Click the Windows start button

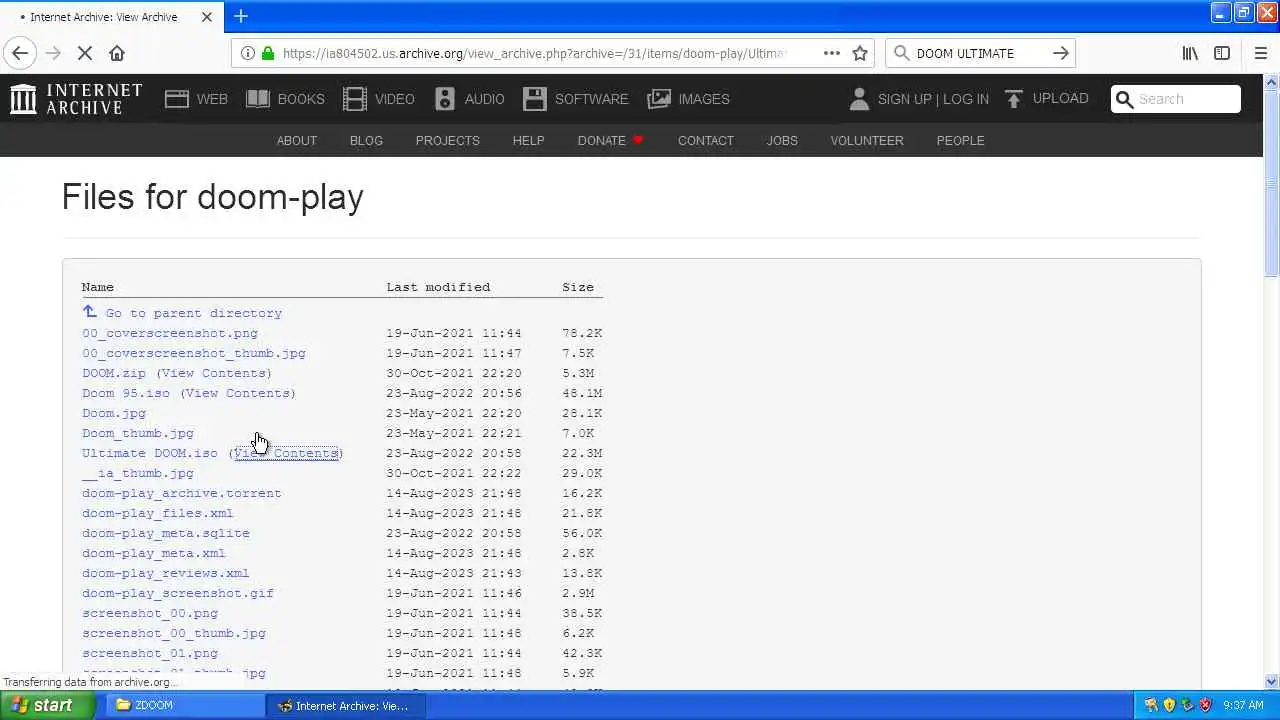coord(48,705)
